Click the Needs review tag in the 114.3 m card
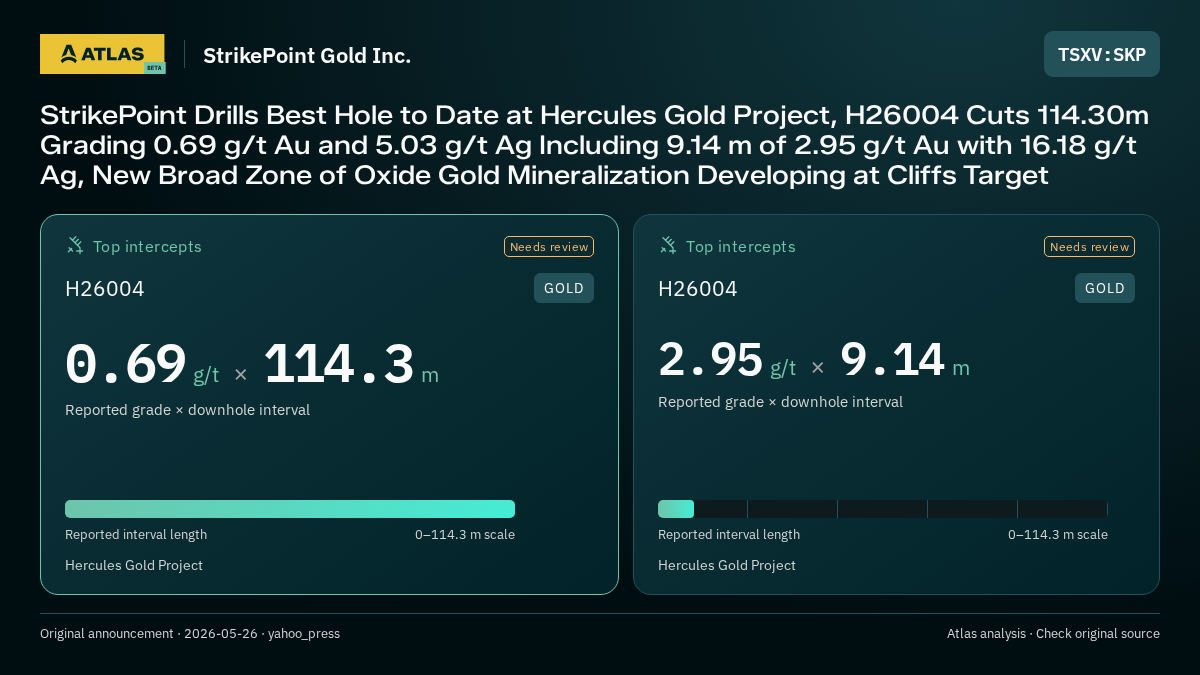This screenshot has width=1200, height=675. (x=549, y=247)
